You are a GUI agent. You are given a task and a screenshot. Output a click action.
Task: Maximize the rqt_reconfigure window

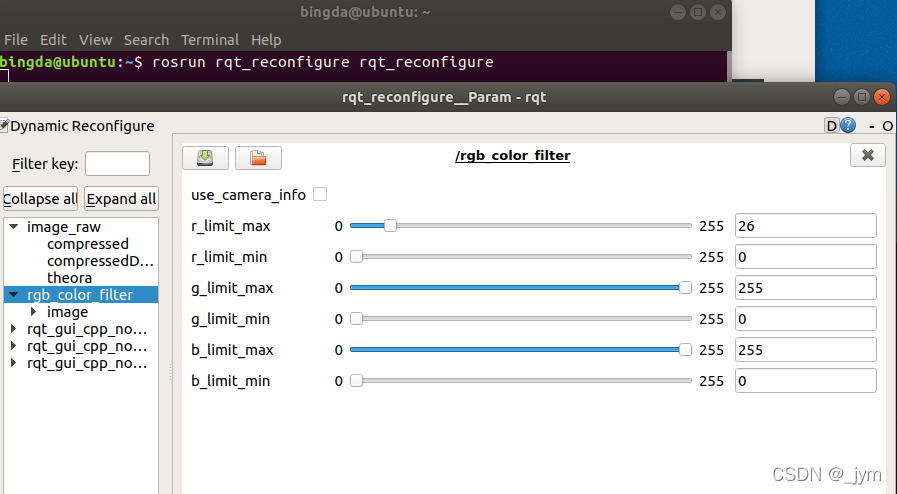[862, 97]
